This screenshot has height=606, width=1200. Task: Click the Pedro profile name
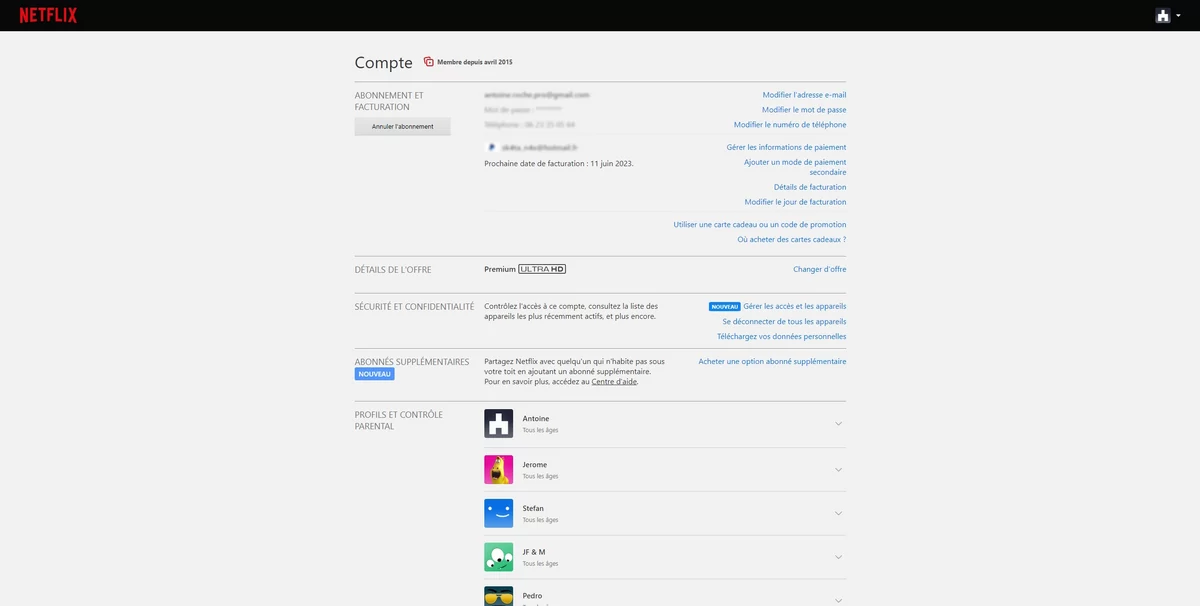[533, 596]
